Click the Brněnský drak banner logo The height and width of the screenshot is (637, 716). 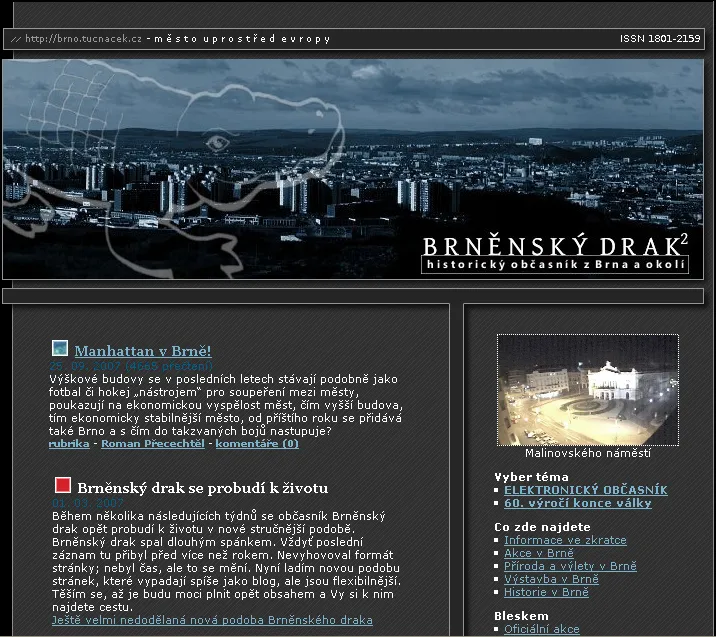click(554, 254)
